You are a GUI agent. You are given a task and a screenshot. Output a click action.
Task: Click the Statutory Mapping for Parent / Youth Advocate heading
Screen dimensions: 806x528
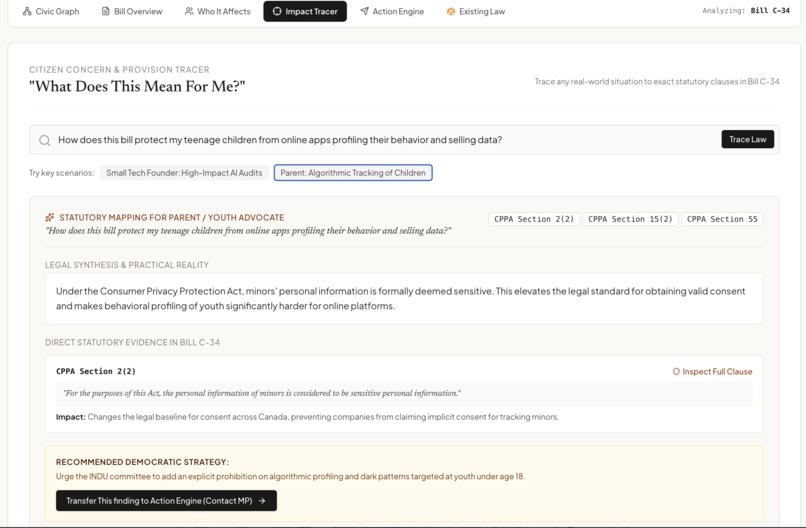172,217
